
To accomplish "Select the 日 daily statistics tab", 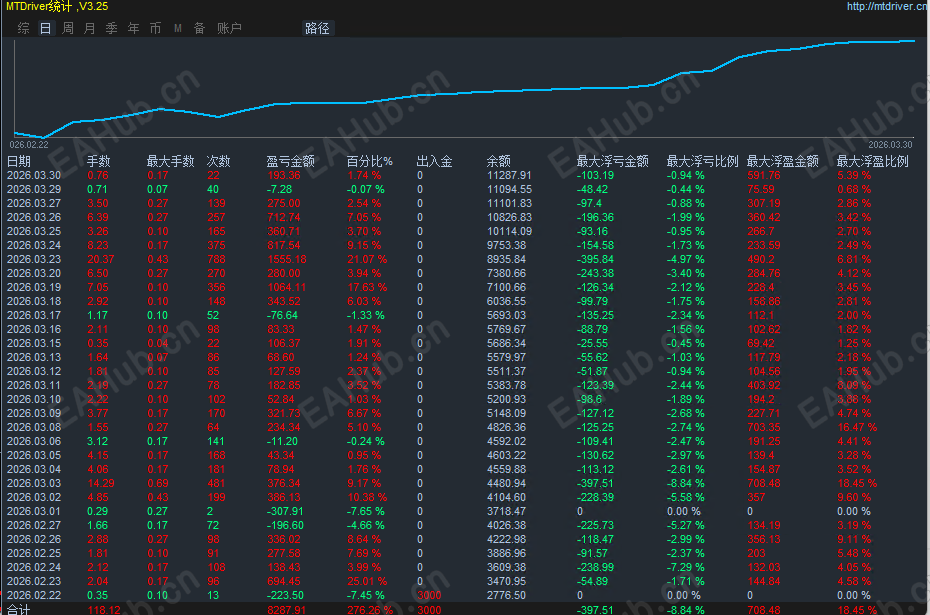I will click(x=46, y=28).
